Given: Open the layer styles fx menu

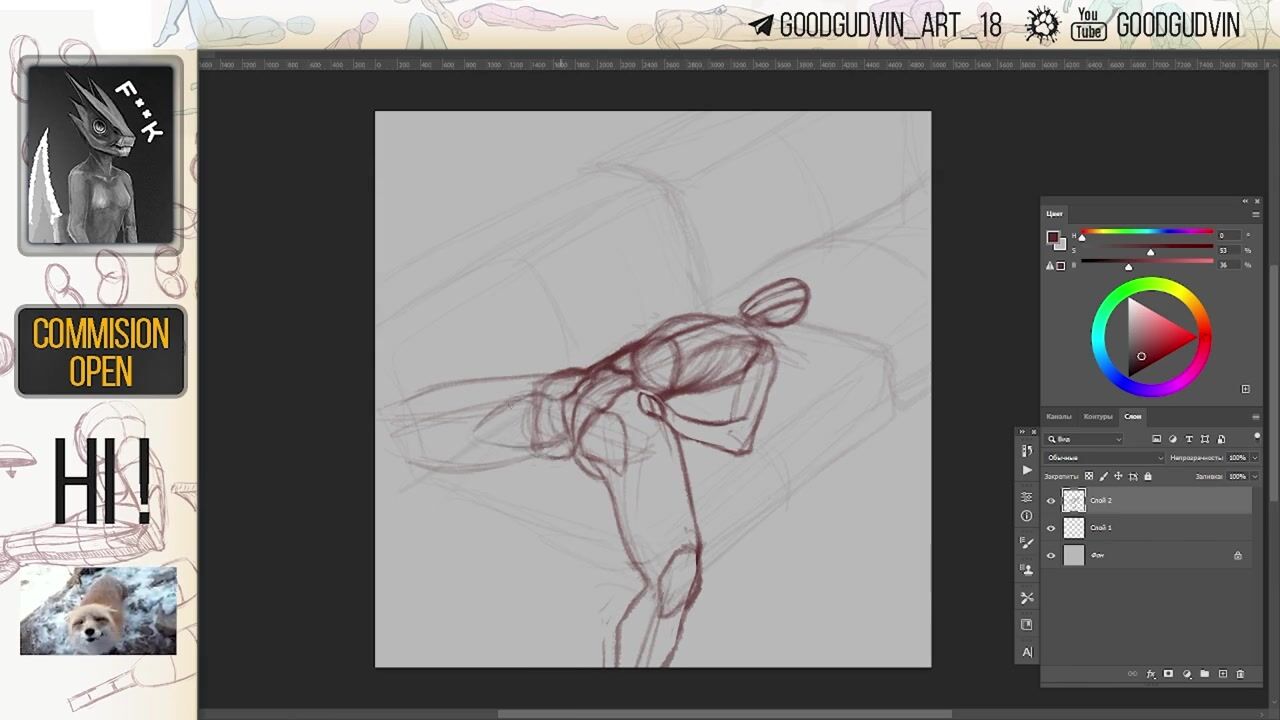Looking at the screenshot, I should point(1151,674).
